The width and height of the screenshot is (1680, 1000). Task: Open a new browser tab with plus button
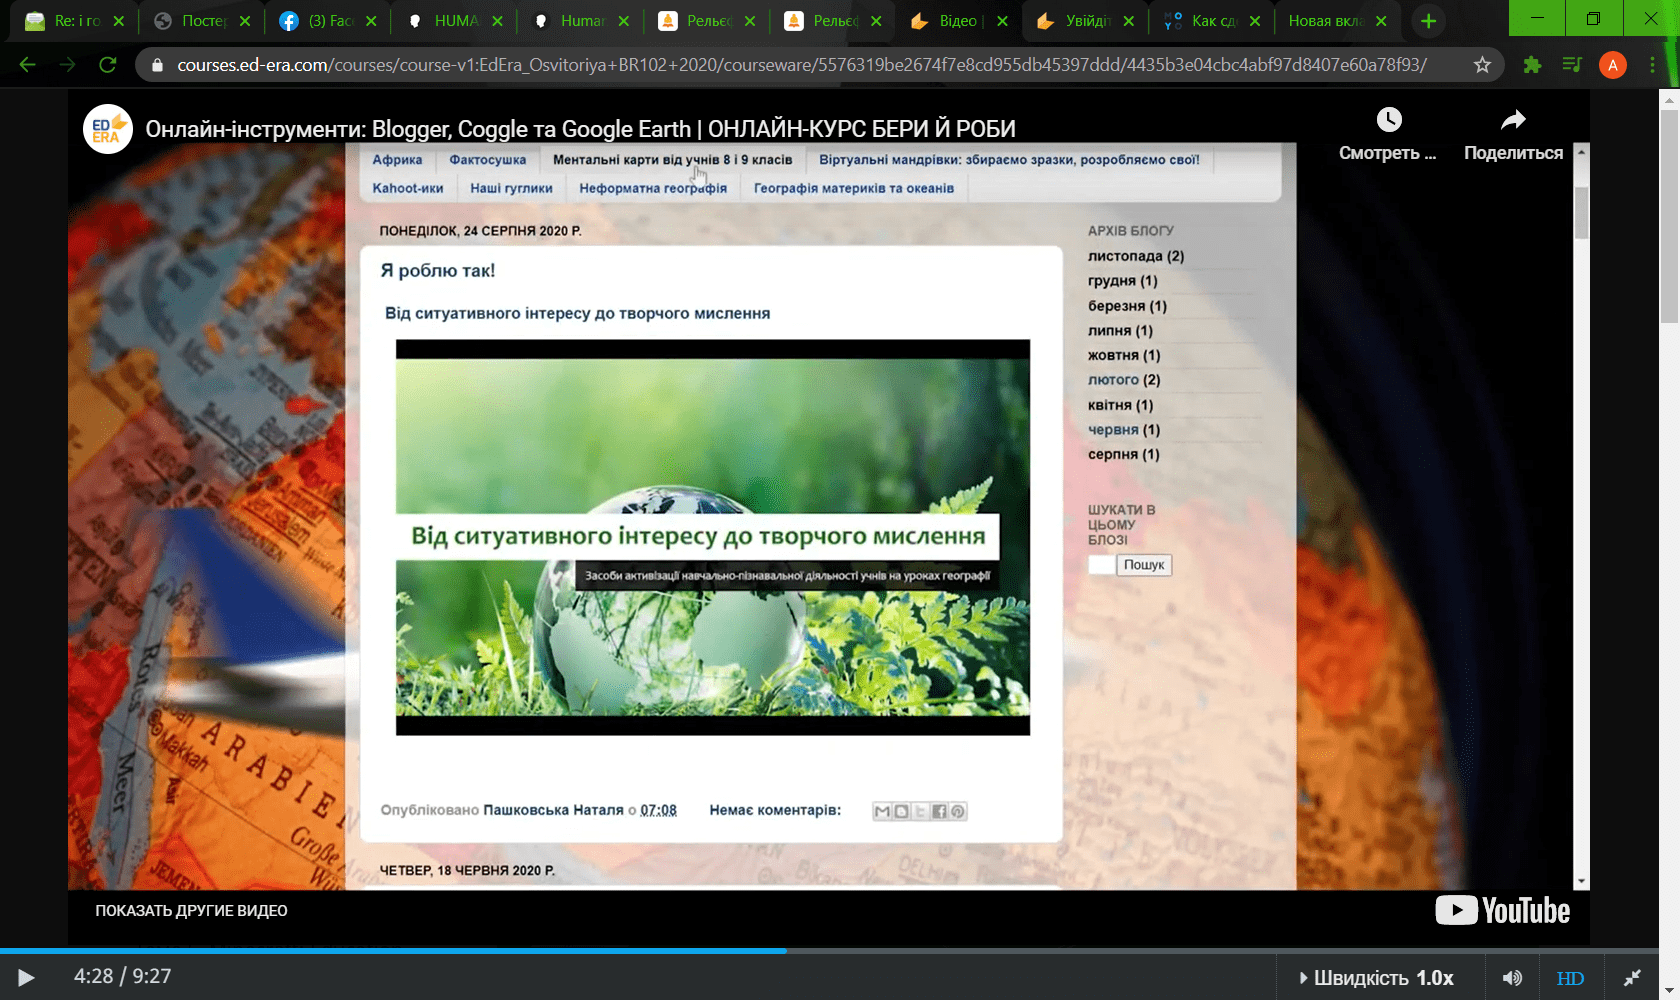tap(1429, 21)
